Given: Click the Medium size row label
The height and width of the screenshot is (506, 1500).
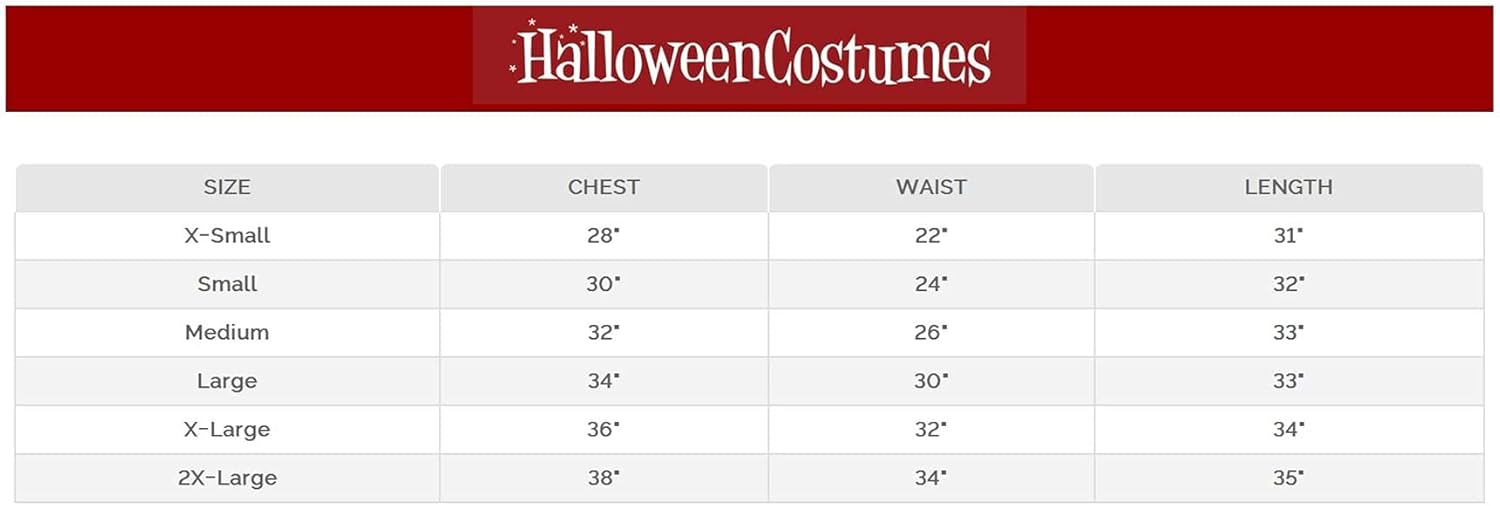Looking at the screenshot, I should (x=227, y=333).
